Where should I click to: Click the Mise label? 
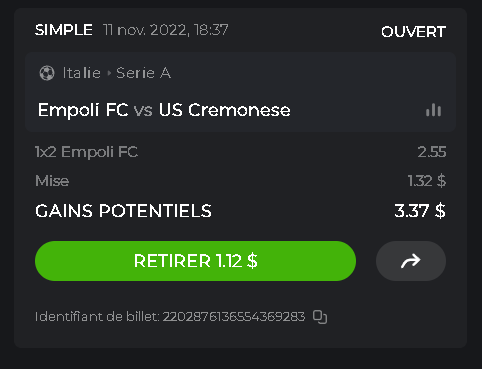[x=52, y=181]
